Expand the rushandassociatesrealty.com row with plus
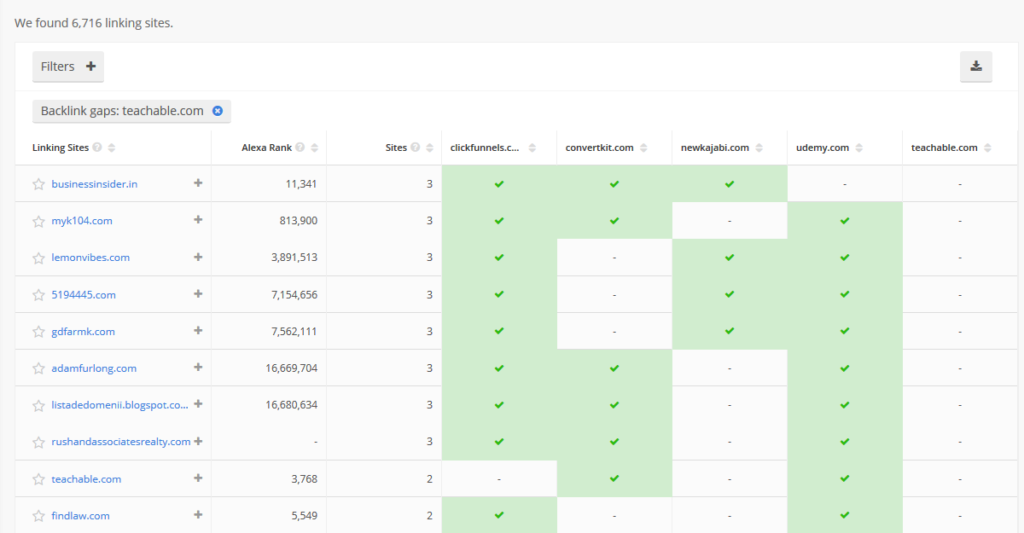Screen dimensions: 1024x533 coord(198,441)
